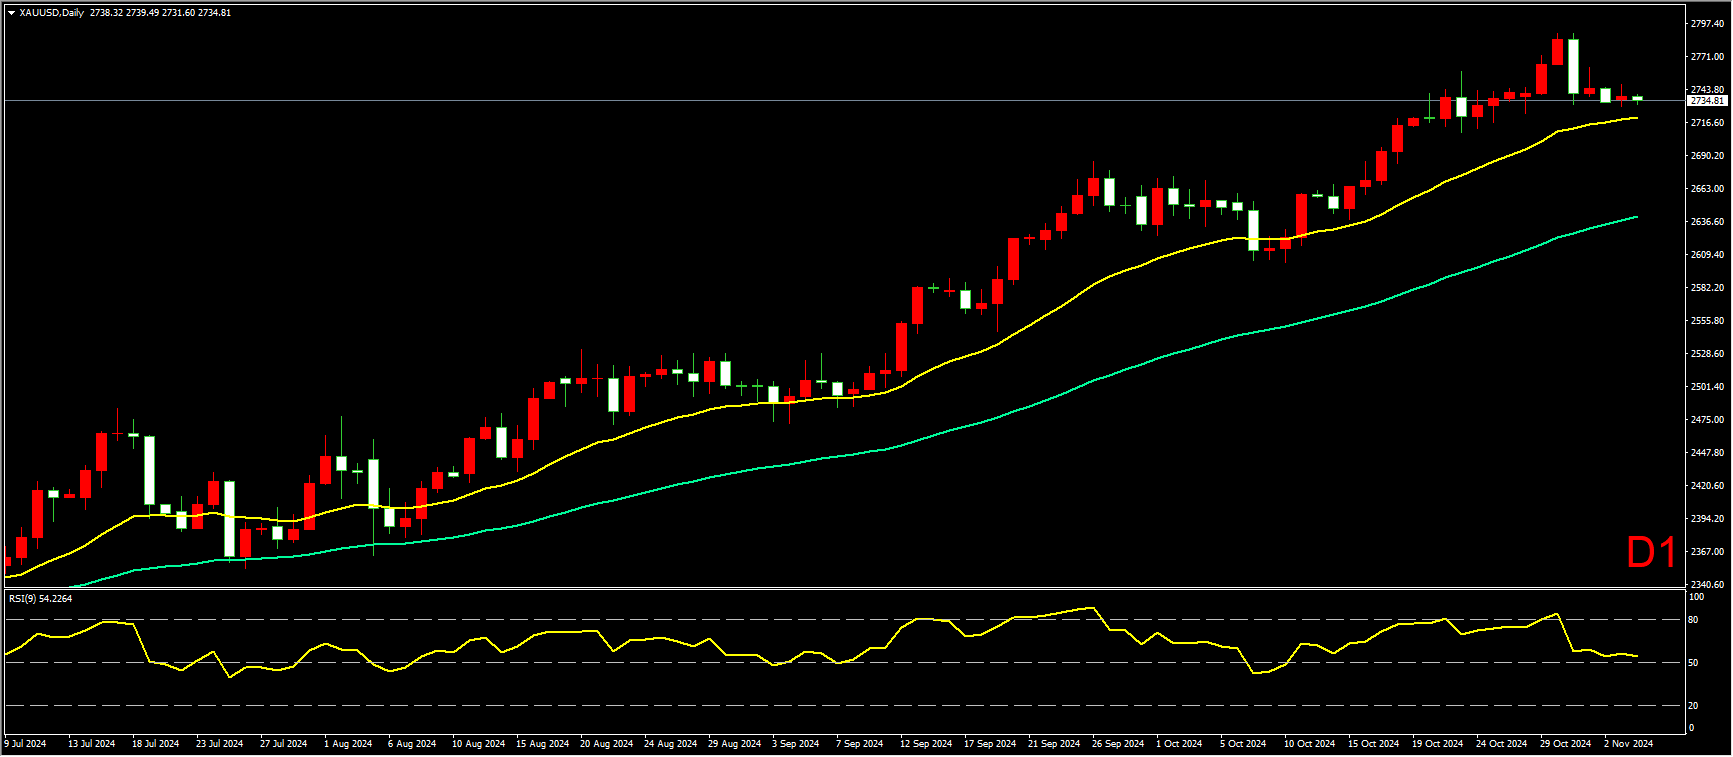Click the 9 Jul 2024 date label

pyautogui.click(x=25, y=744)
